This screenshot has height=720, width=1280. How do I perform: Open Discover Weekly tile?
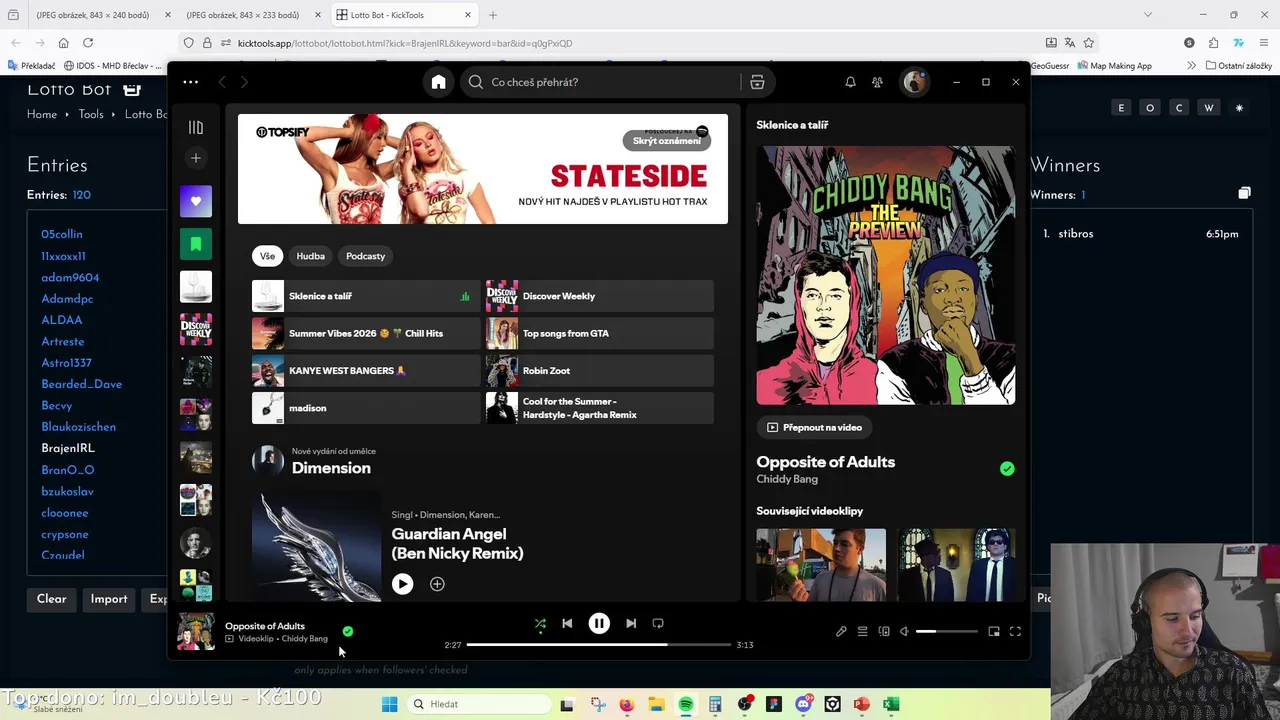click(599, 296)
